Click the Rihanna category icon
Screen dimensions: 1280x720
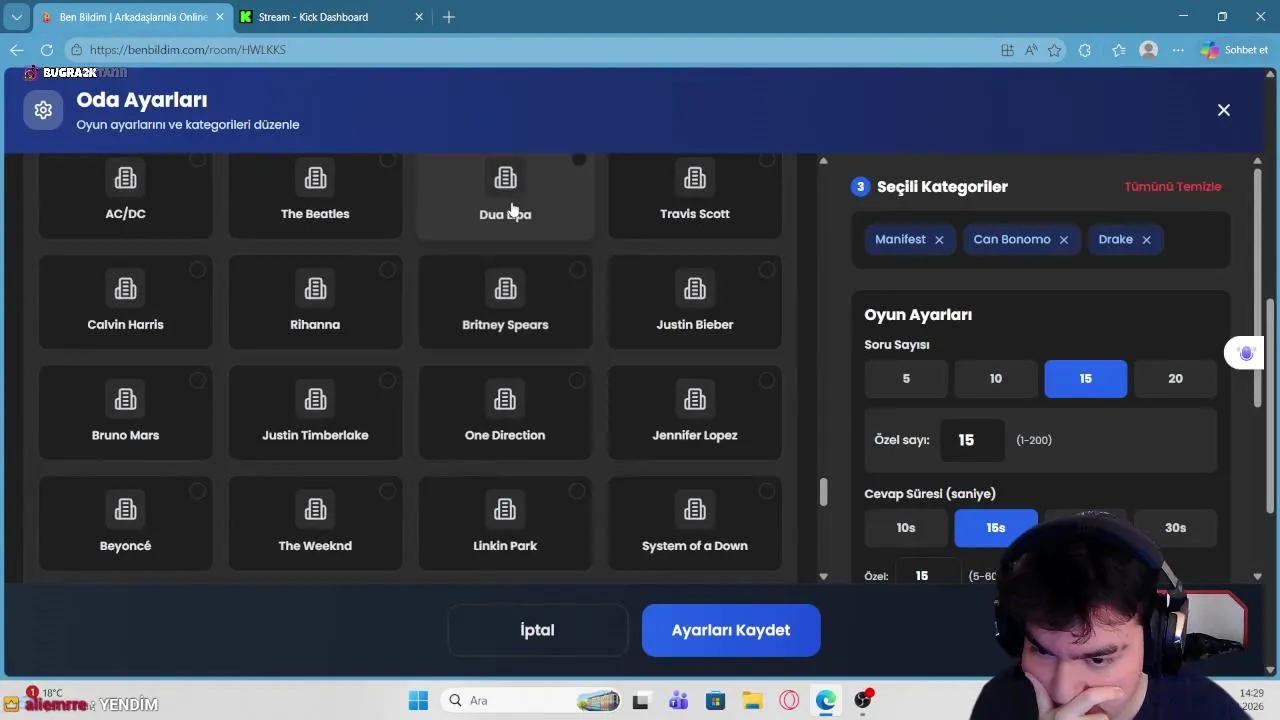pyautogui.click(x=315, y=289)
